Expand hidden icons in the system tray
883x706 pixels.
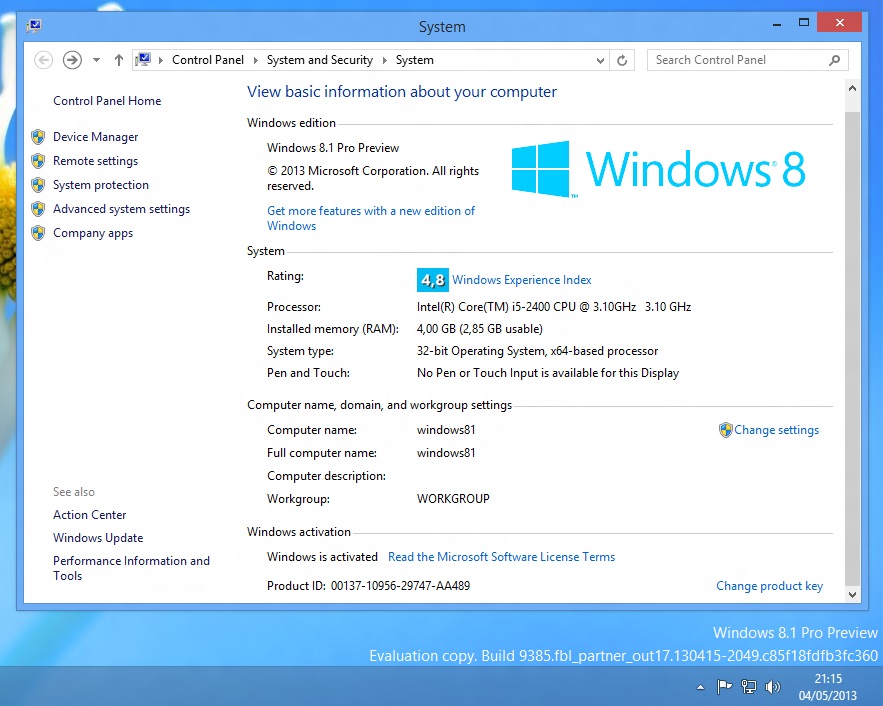pos(701,688)
